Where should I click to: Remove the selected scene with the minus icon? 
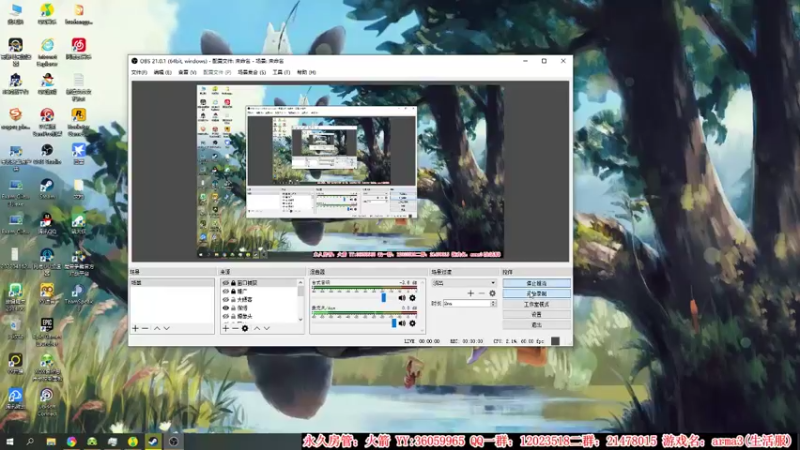pos(145,328)
